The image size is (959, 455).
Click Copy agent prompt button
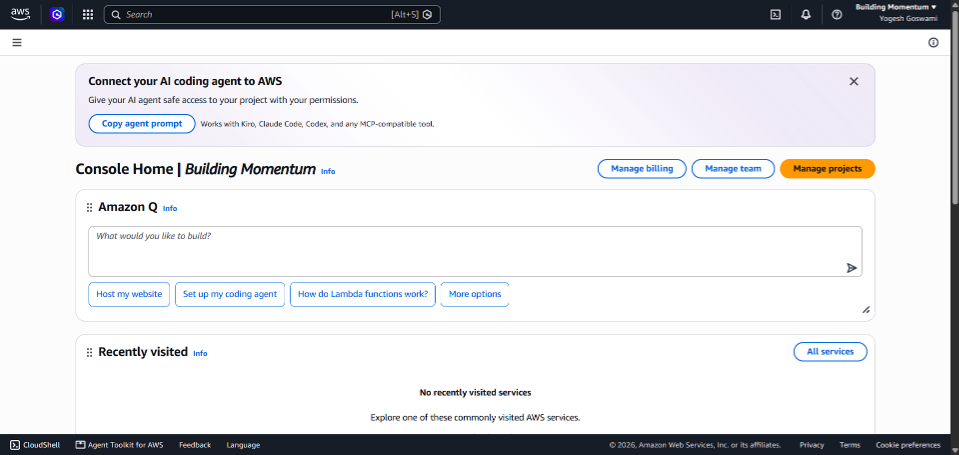coord(142,124)
